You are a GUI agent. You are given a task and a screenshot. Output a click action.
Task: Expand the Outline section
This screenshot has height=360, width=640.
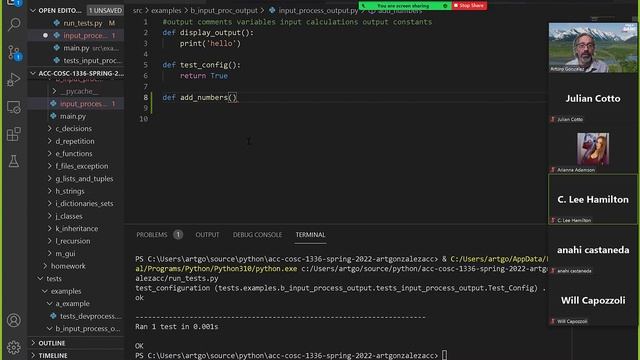pos(33,343)
